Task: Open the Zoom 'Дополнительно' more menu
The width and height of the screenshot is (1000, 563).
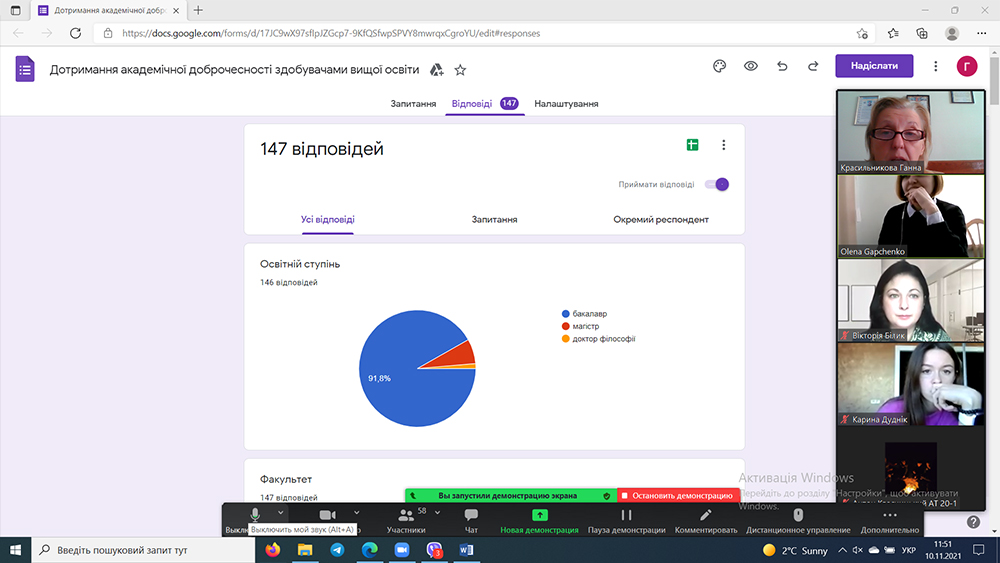Action: [x=889, y=519]
